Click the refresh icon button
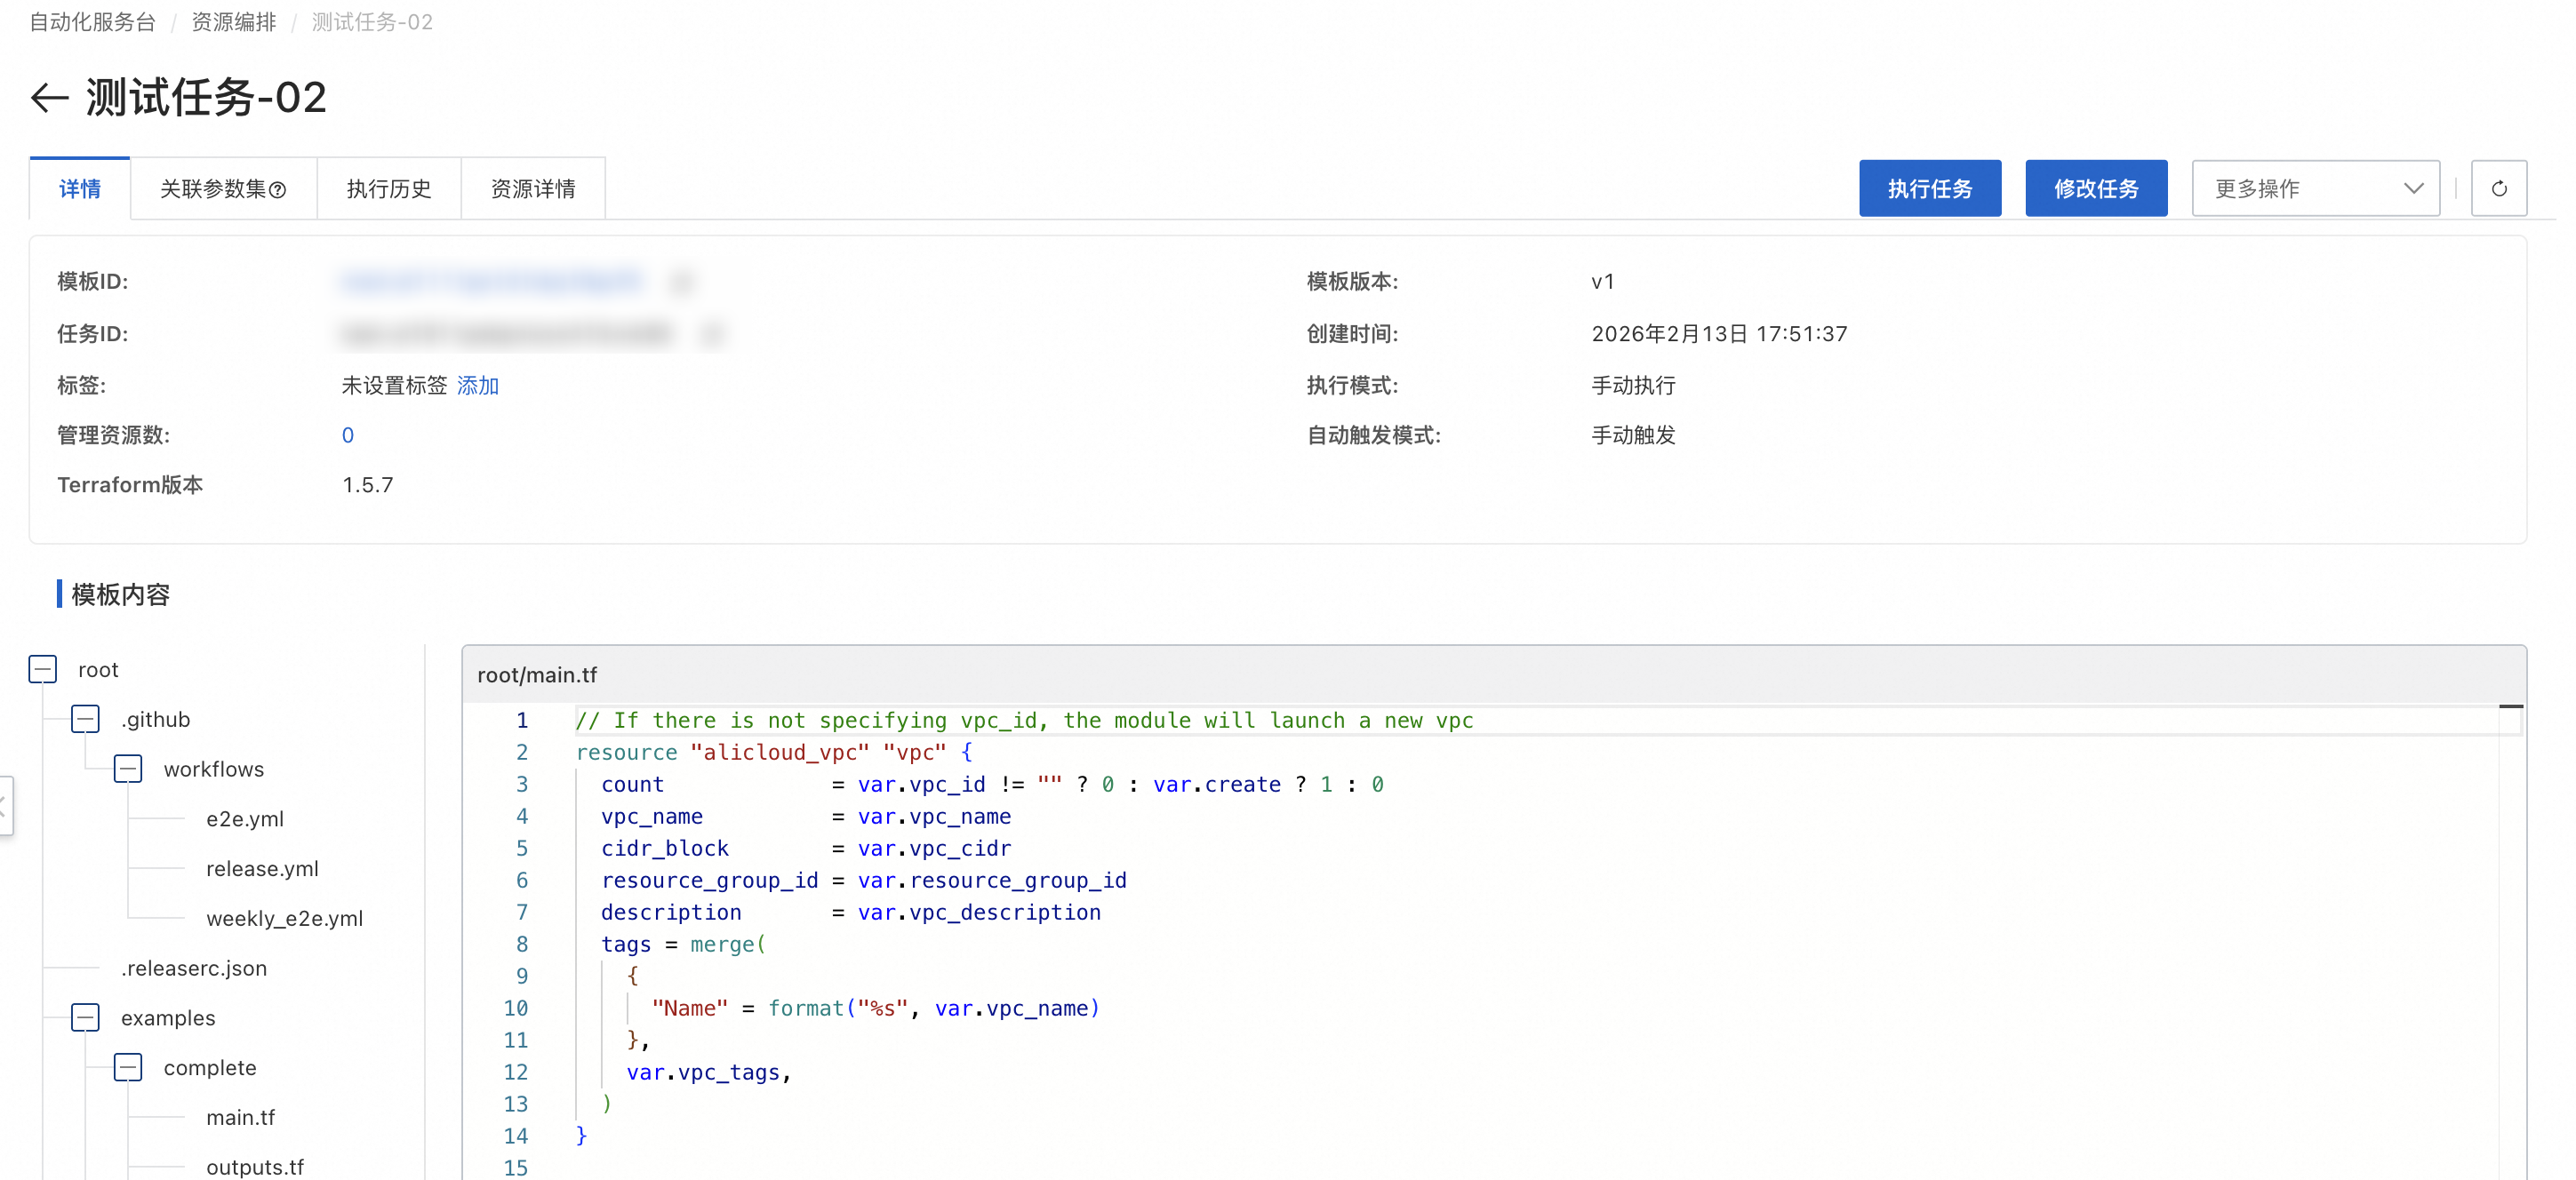Image resolution: width=2576 pixels, height=1180 pixels. pyautogui.click(x=2499, y=188)
